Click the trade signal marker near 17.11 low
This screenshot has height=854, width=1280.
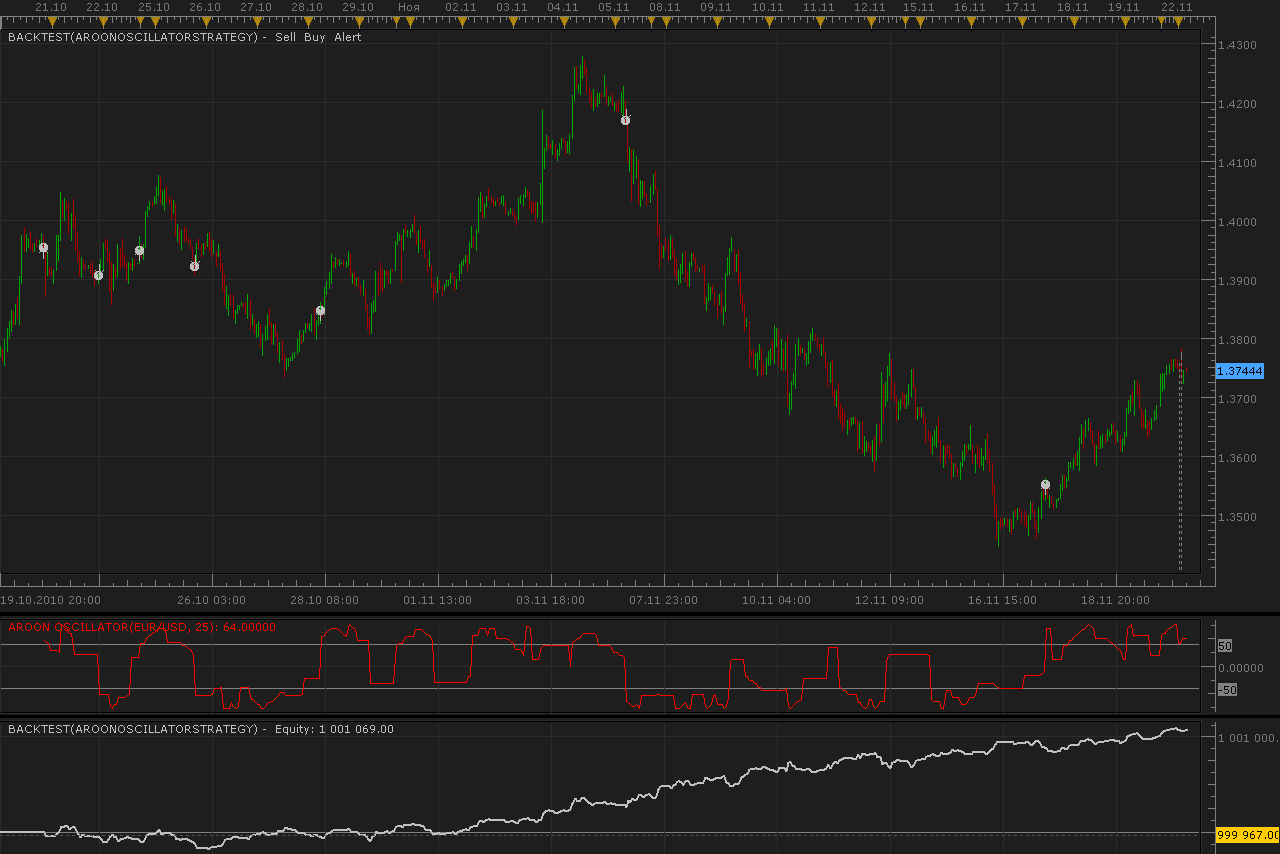tap(1045, 484)
